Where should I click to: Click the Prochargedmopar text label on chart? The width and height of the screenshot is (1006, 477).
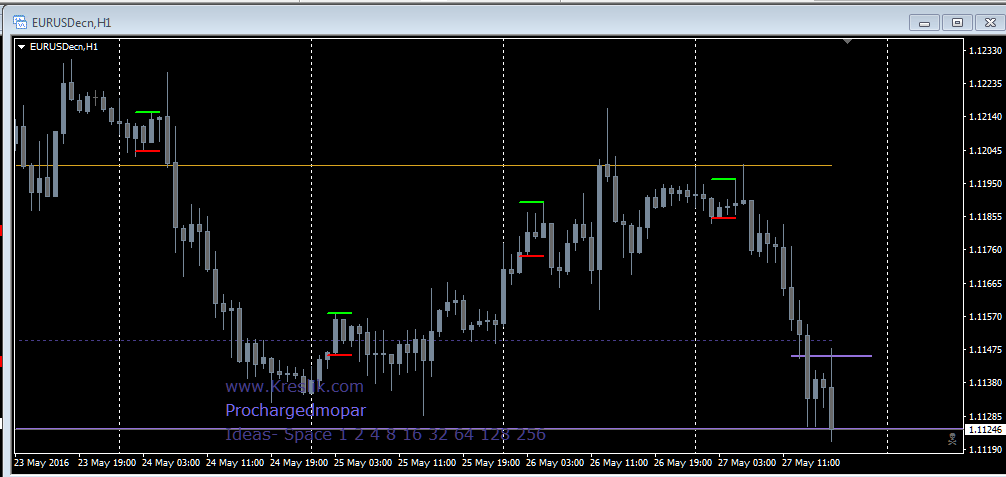click(x=295, y=410)
